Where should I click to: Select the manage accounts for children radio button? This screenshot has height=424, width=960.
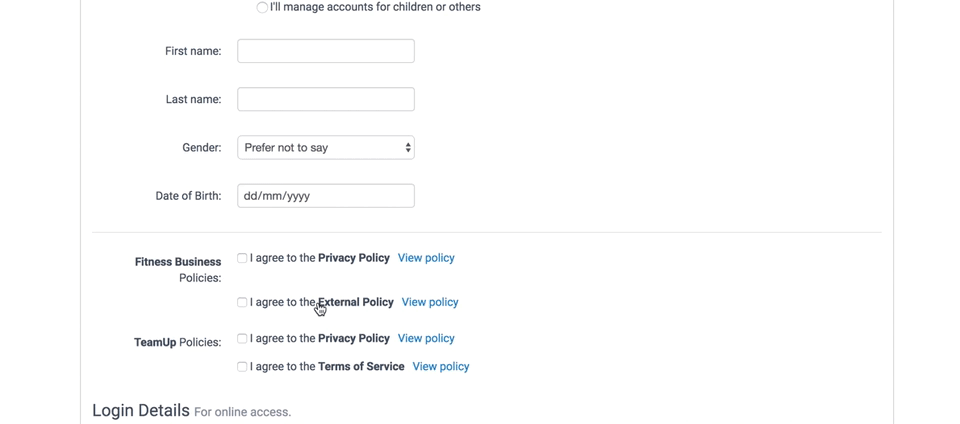point(262,7)
